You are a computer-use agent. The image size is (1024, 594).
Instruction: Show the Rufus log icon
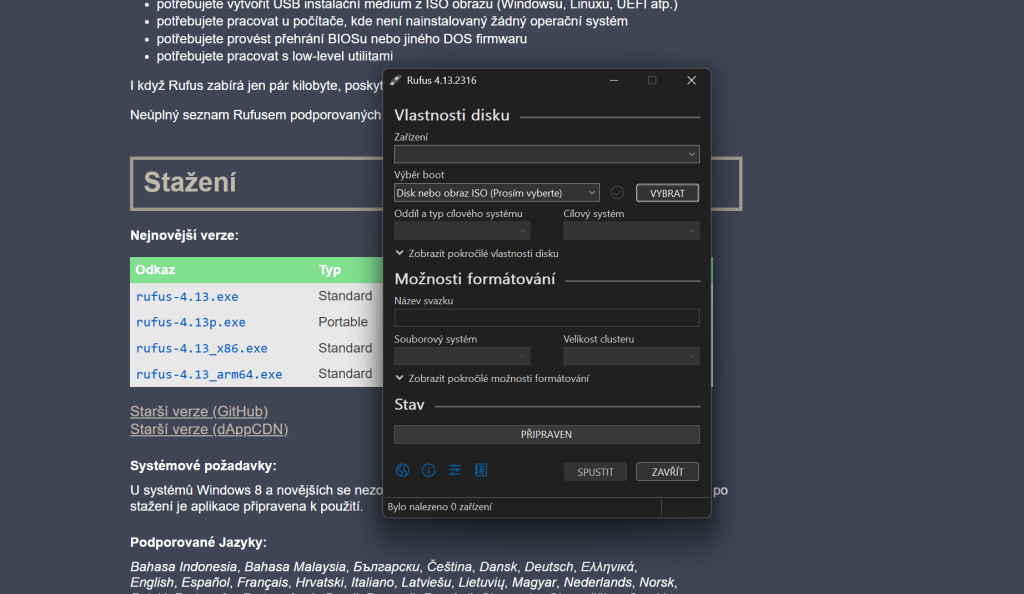481,470
